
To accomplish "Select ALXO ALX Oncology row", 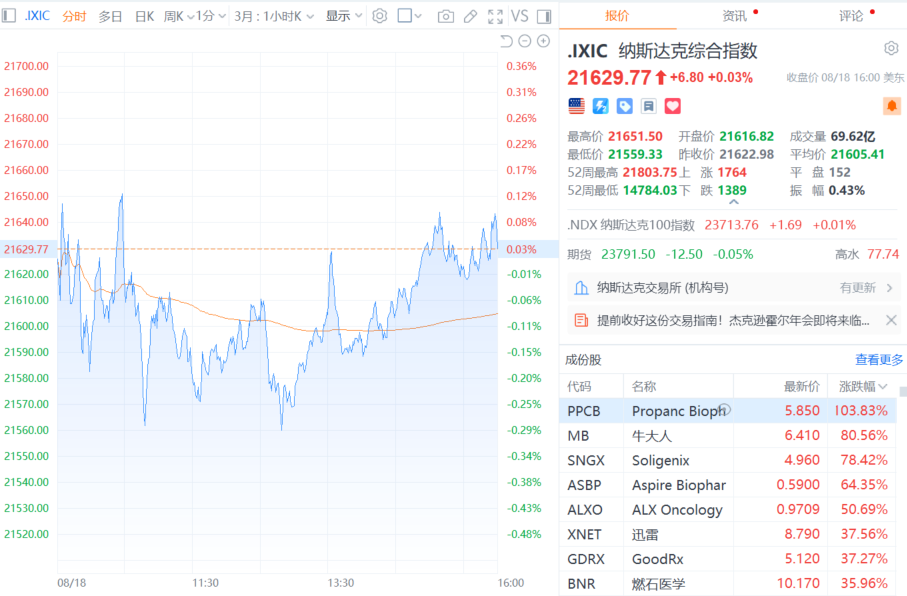I will pos(728,509).
